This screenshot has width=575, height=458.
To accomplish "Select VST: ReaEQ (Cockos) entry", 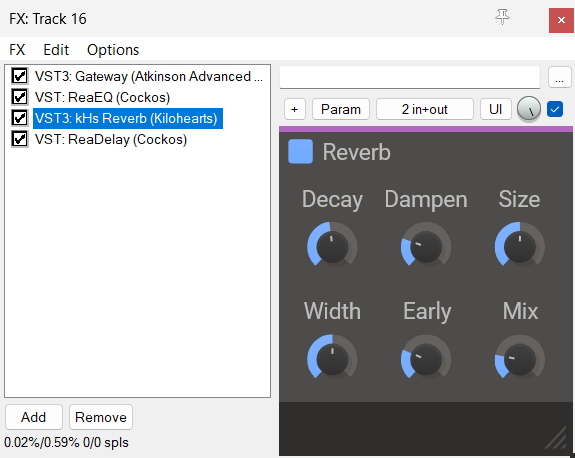I will (102, 97).
